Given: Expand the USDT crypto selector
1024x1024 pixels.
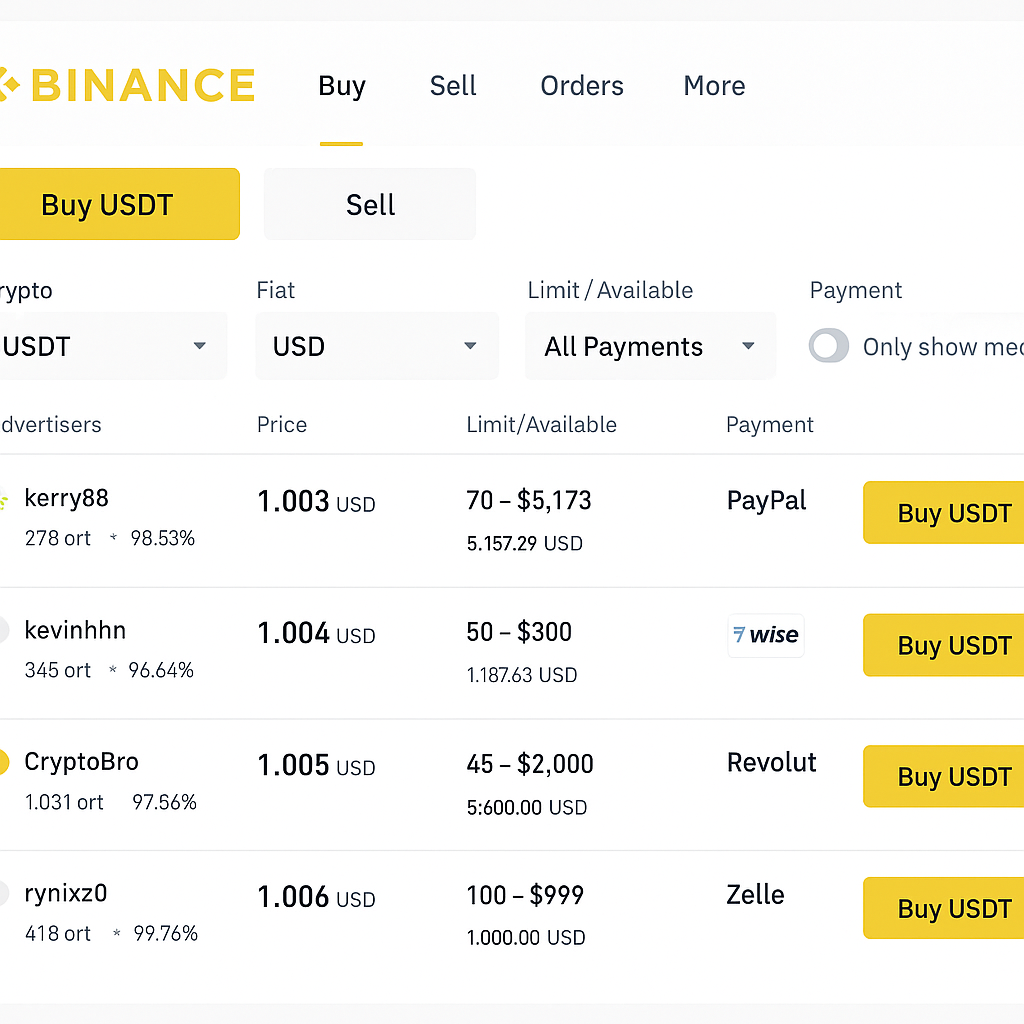Looking at the screenshot, I should point(110,346).
